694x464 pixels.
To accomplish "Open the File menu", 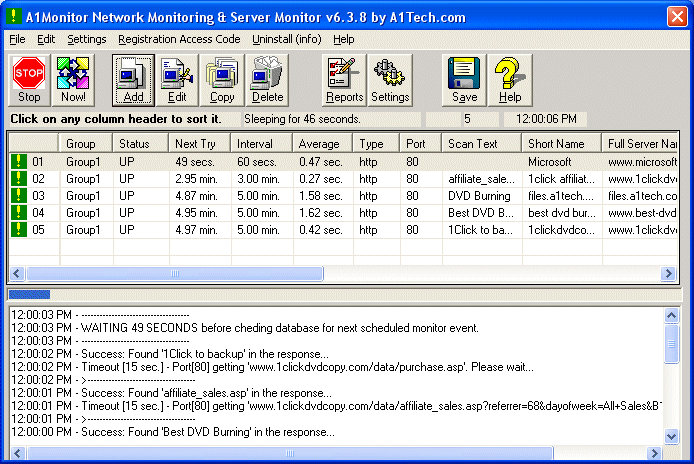I will (x=17, y=39).
